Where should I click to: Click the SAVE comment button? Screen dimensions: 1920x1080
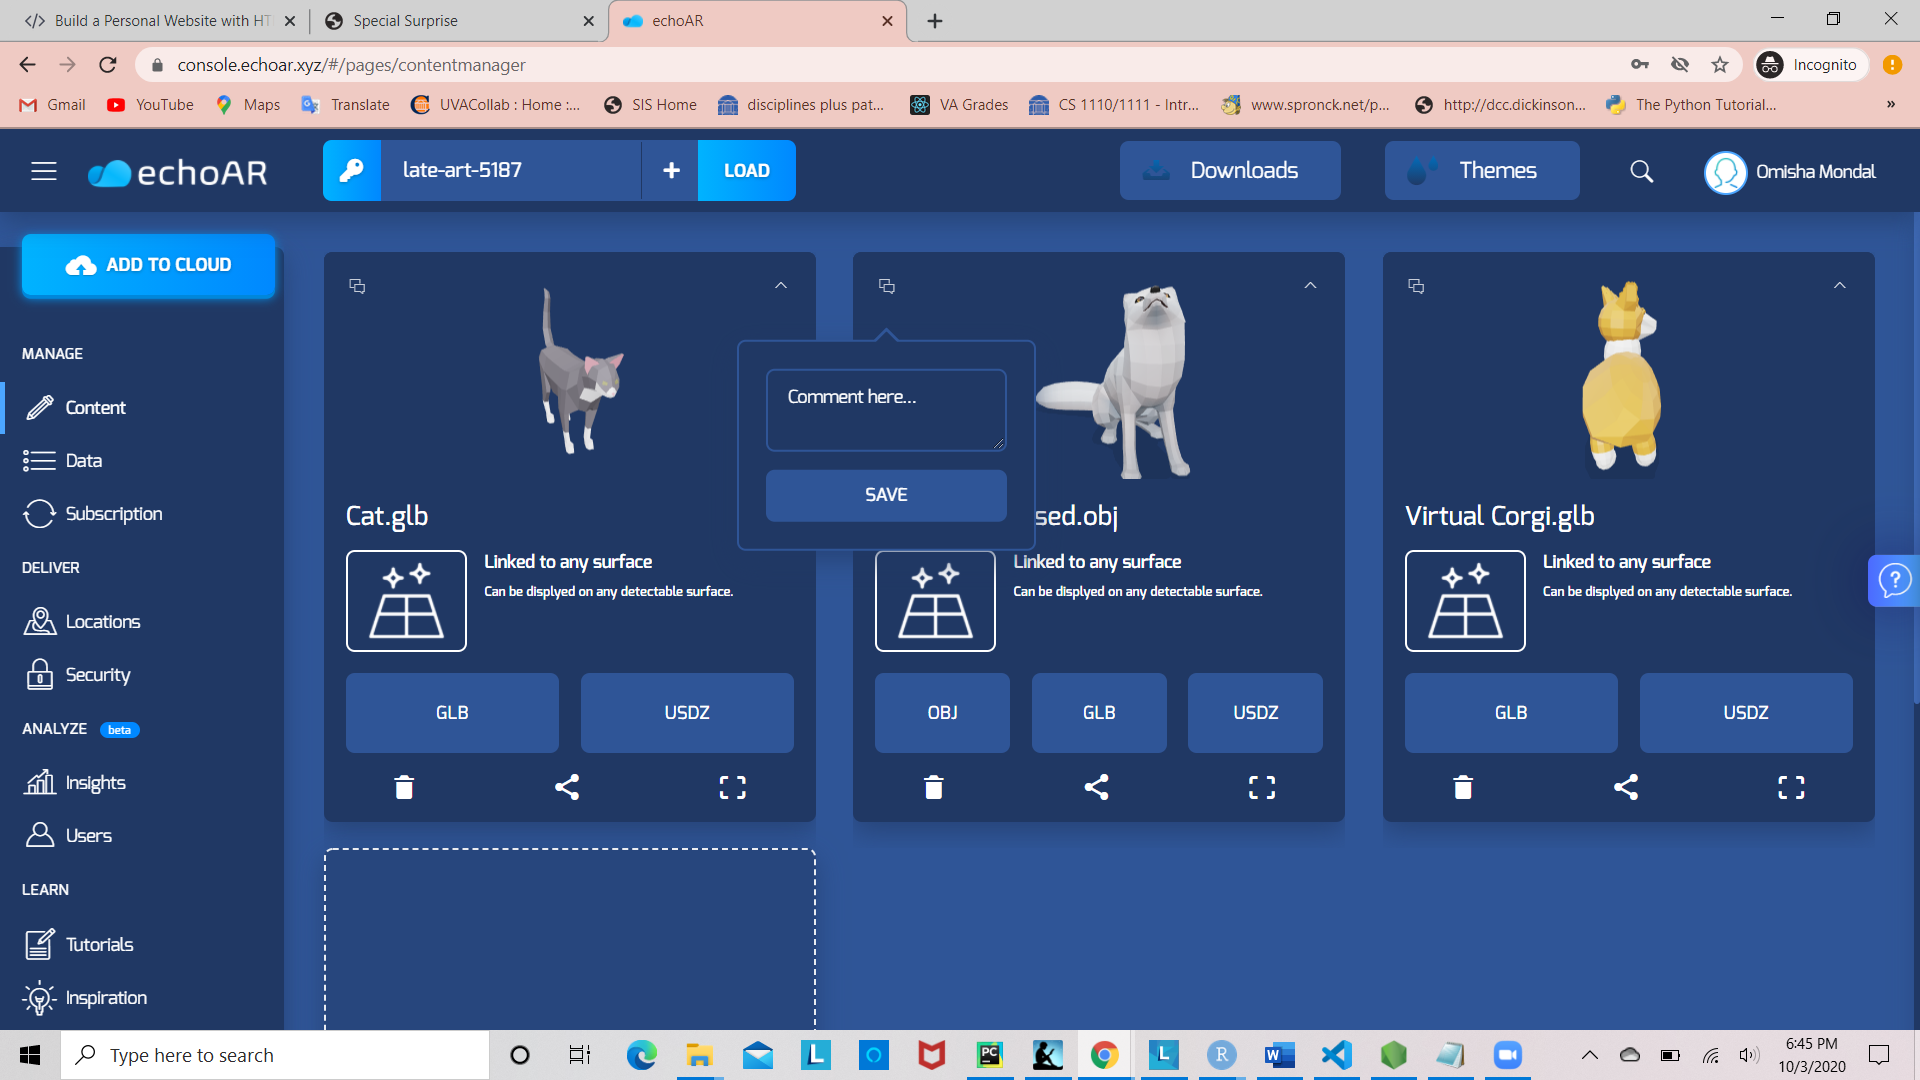[886, 495]
